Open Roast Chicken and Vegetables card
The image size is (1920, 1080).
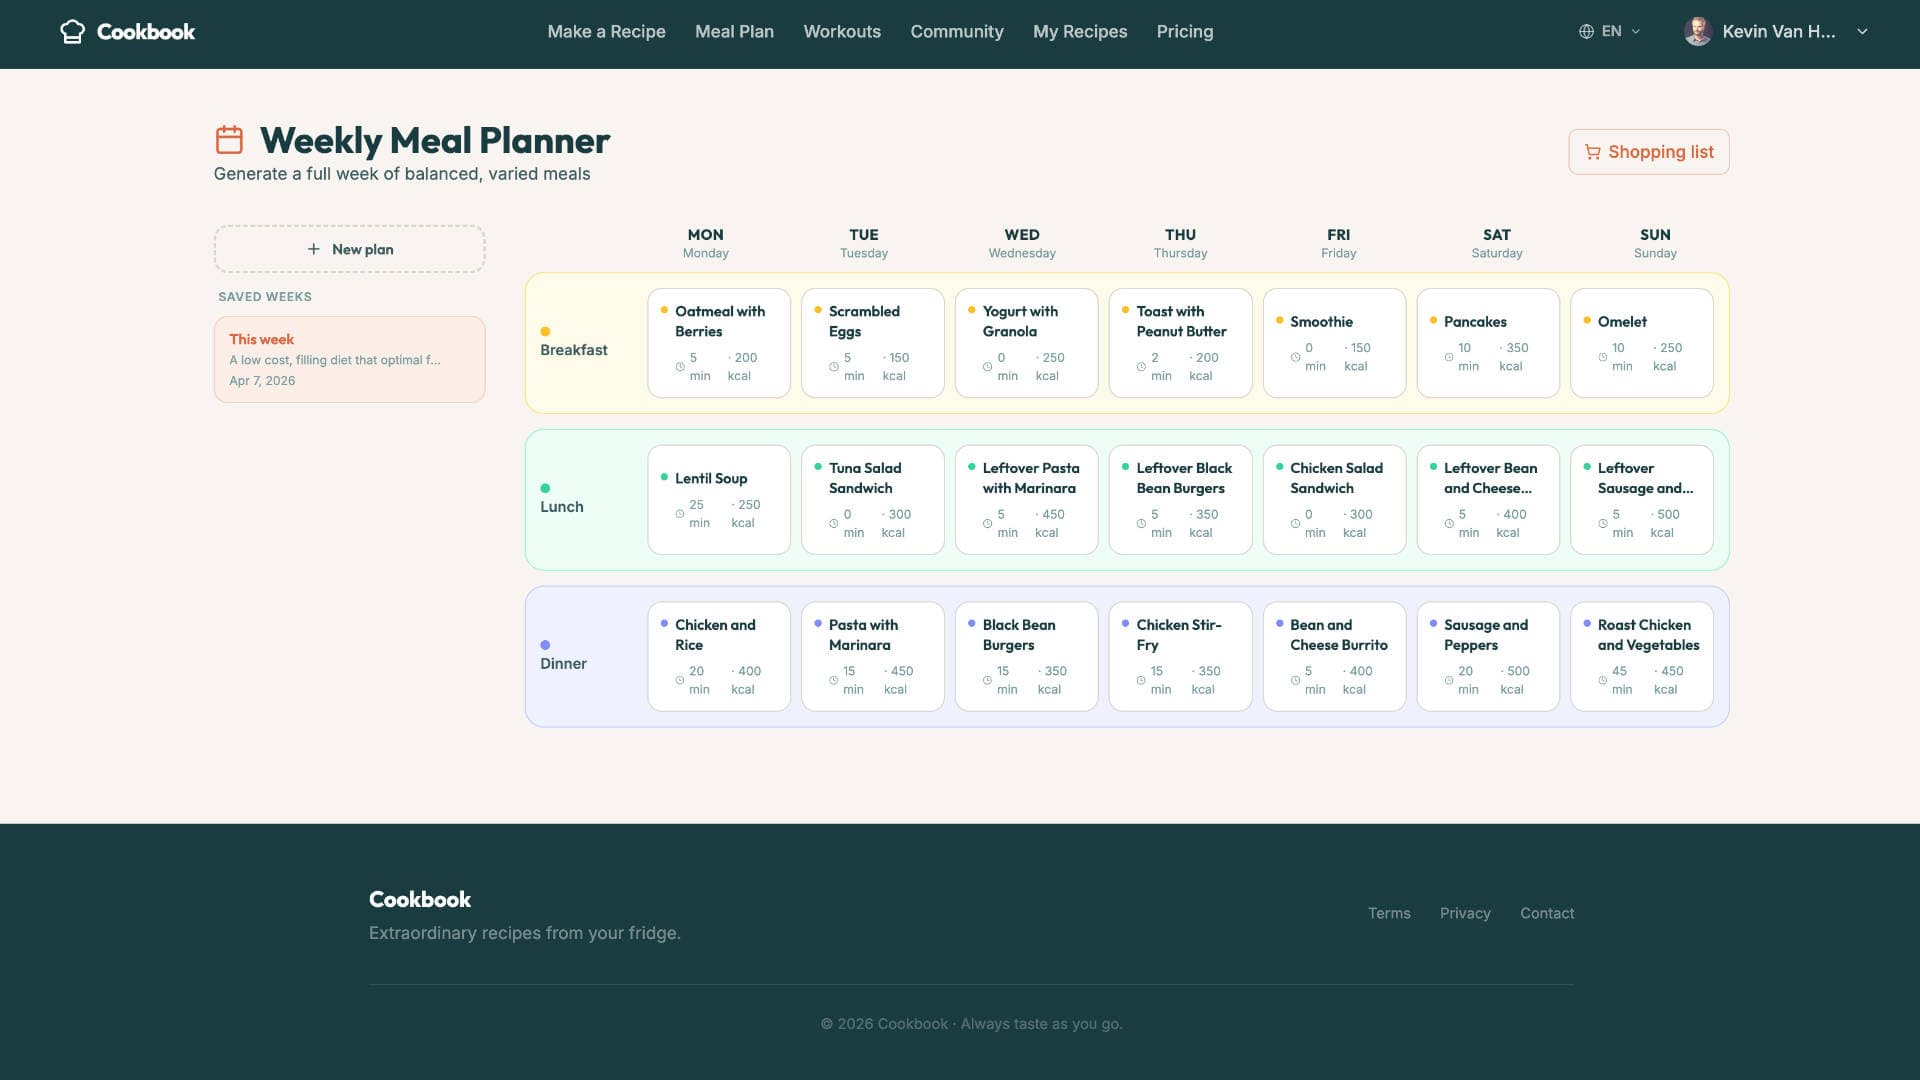[1642, 657]
